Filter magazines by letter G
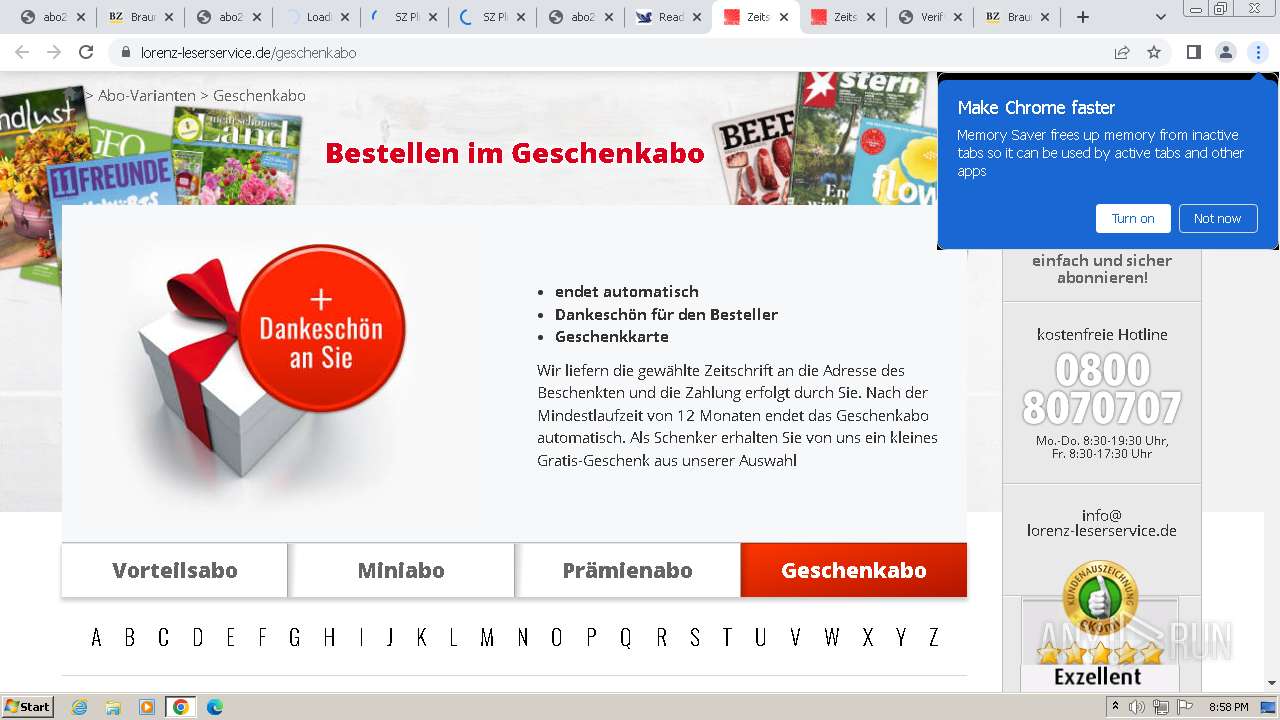This screenshot has height=720, width=1280. click(x=295, y=637)
